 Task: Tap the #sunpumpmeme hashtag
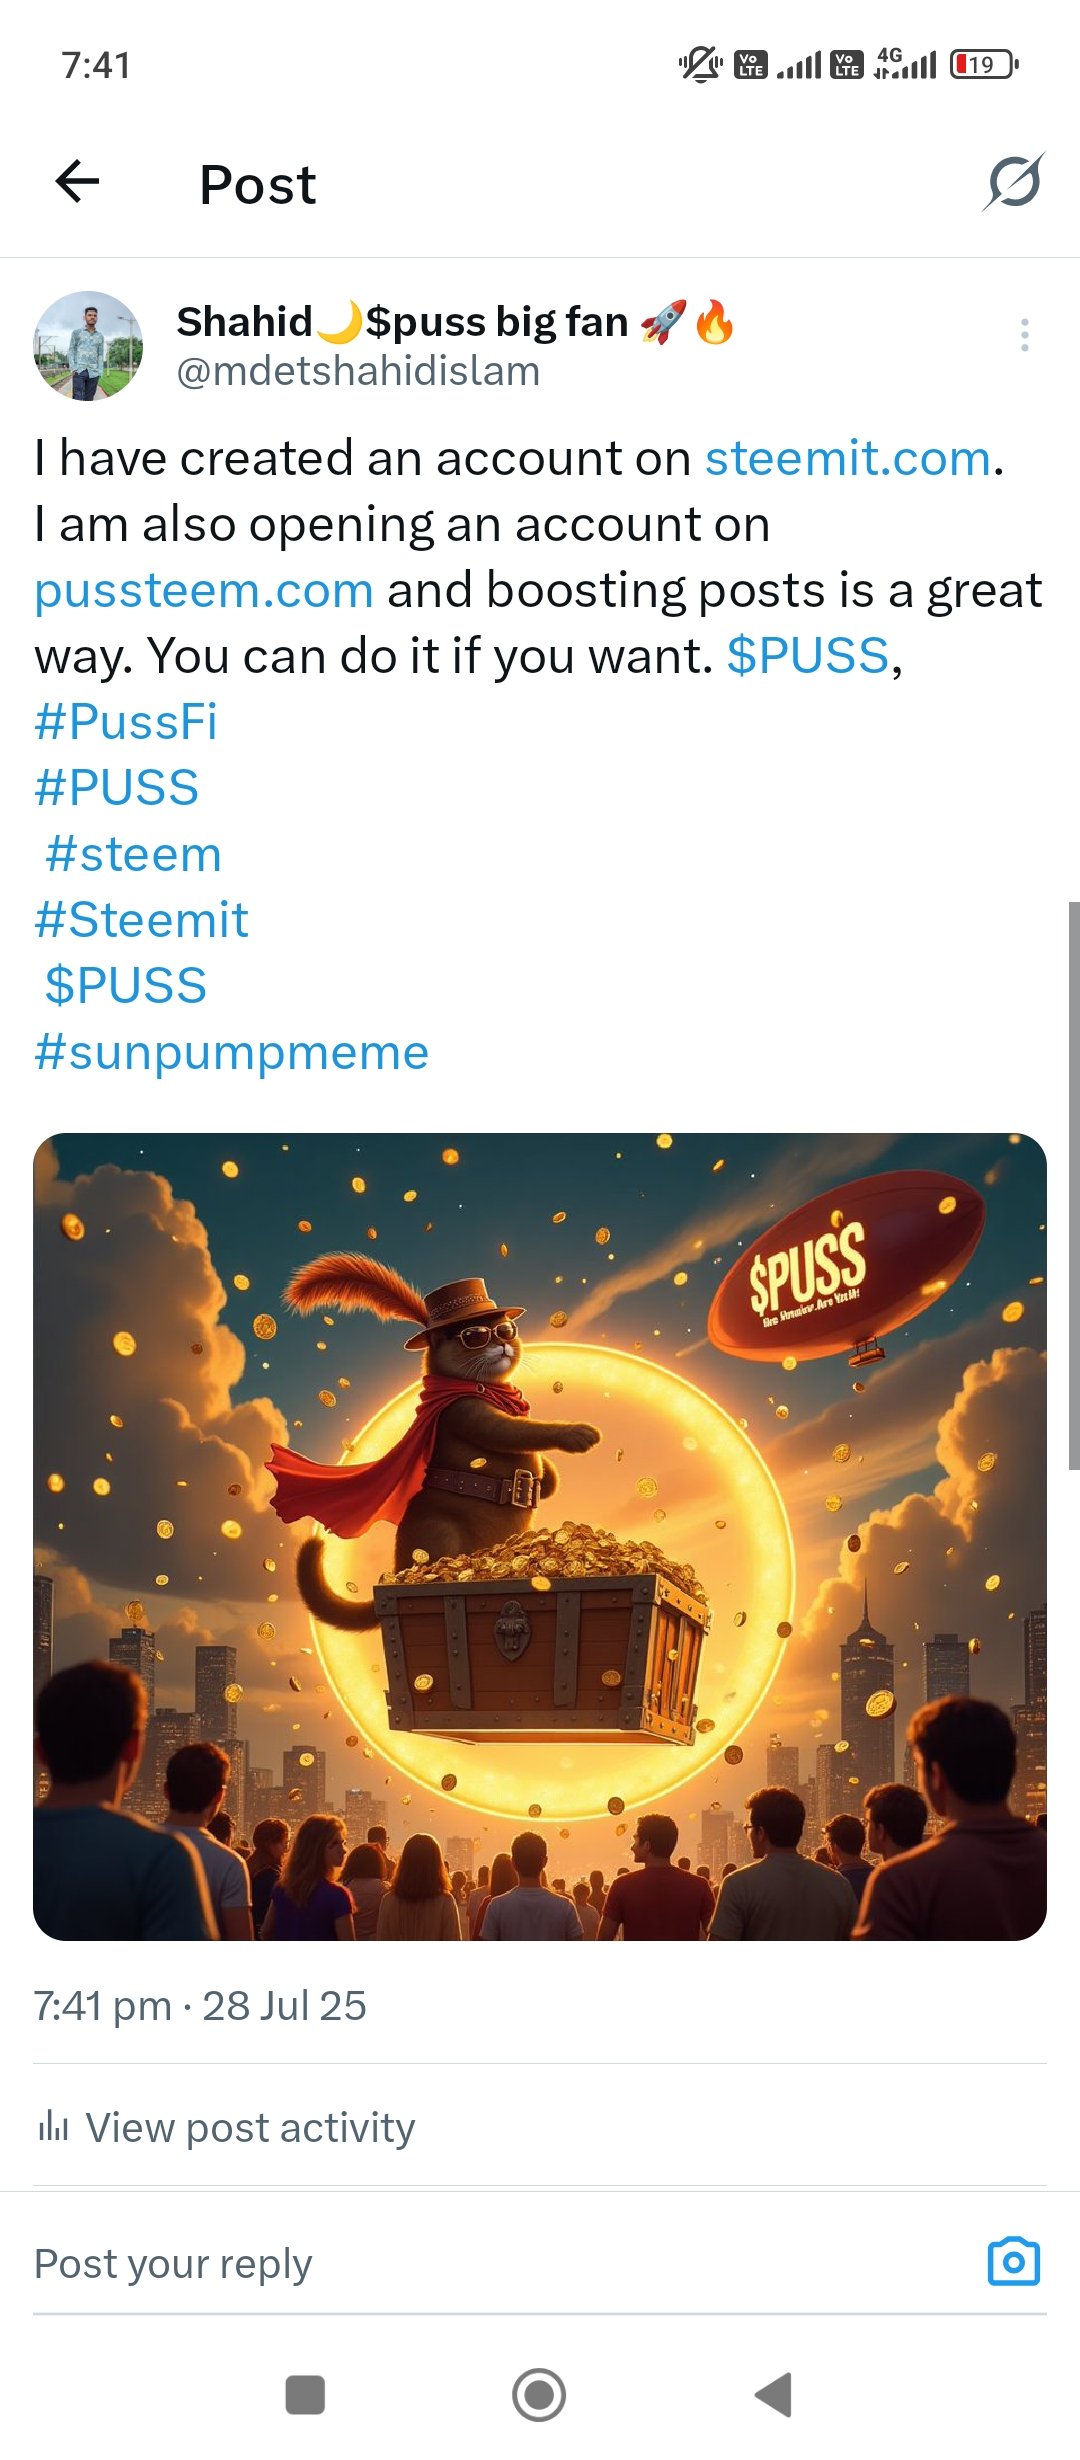click(x=231, y=1052)
